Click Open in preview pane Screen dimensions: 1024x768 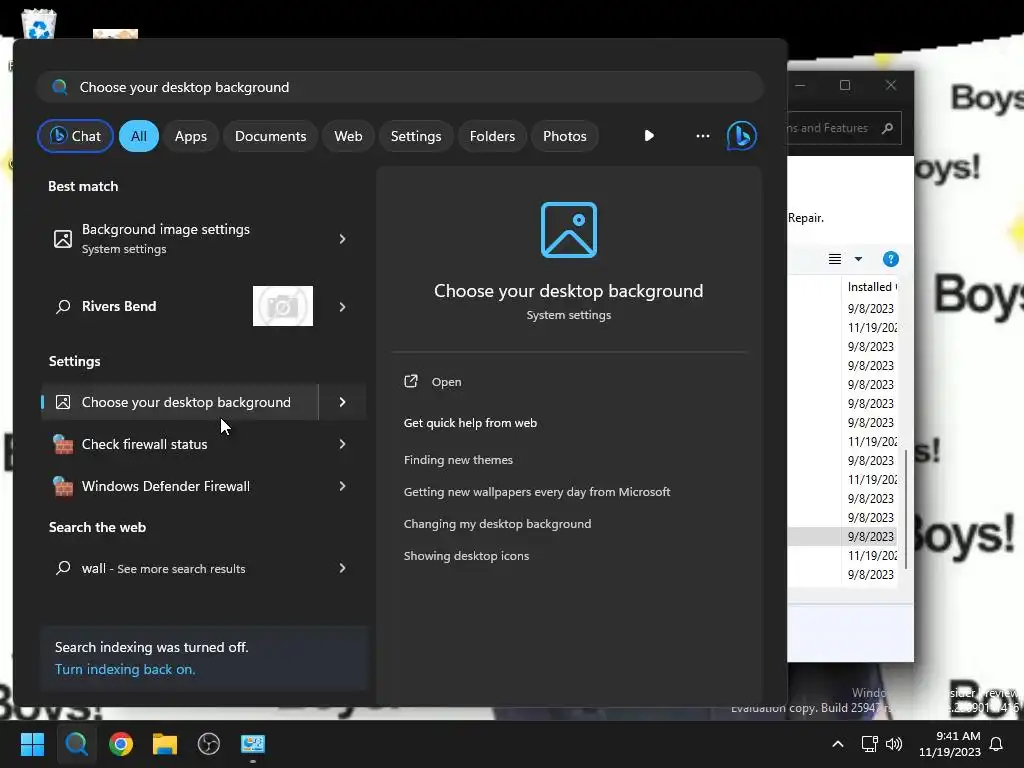(446, 382)
